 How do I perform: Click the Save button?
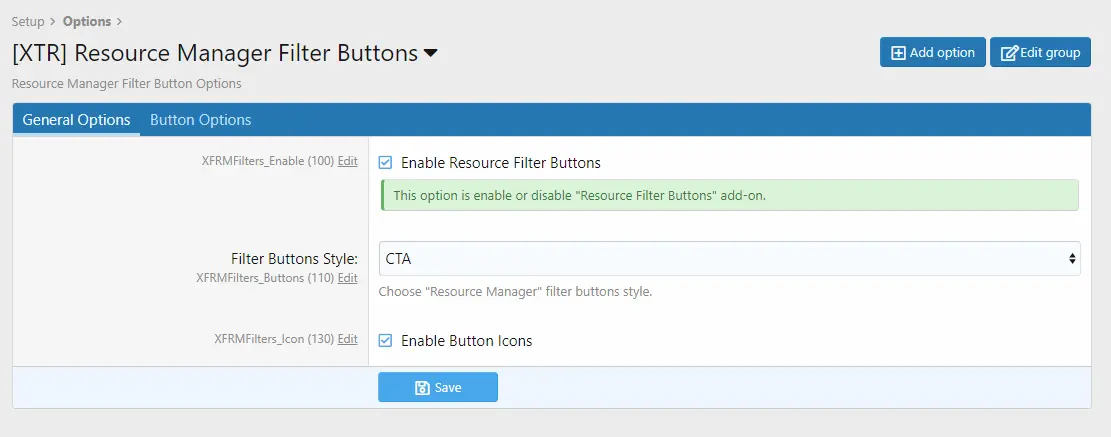tap(438, 387)
